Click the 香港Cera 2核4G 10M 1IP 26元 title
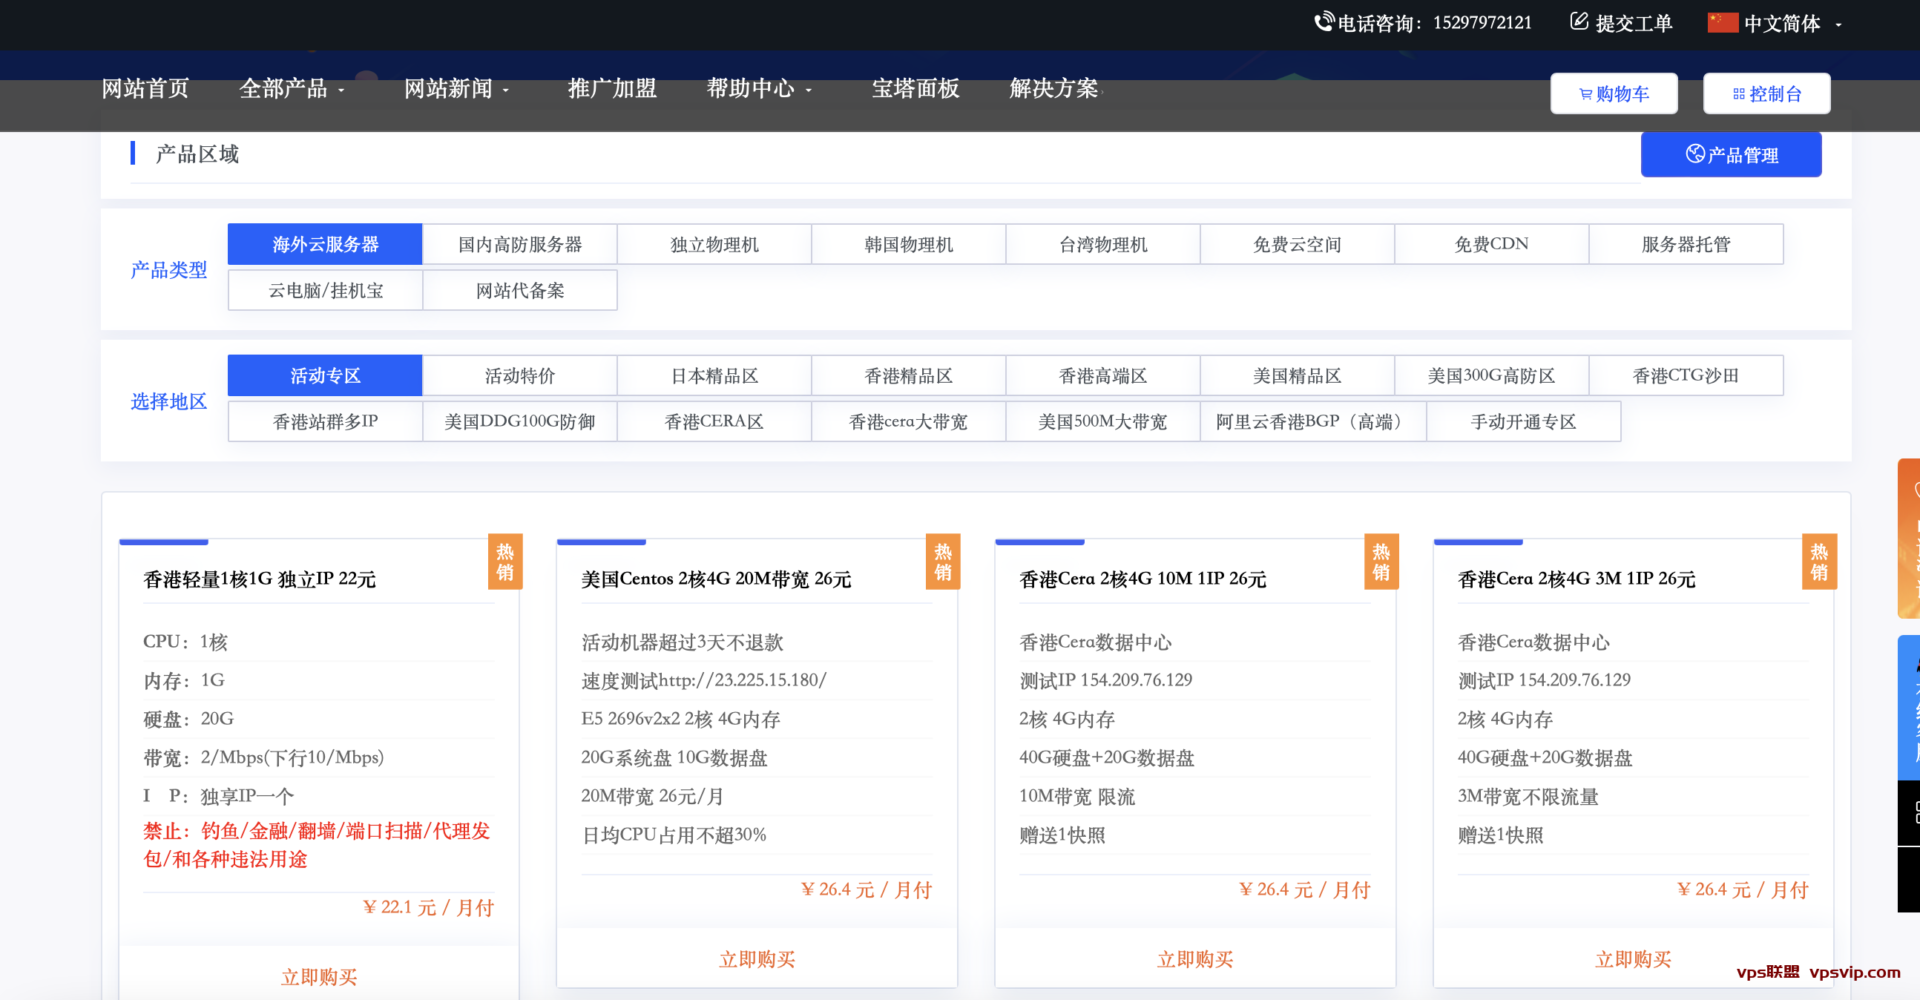The height and width of the screenshot is (1000, 1920). coord(1143,579)
